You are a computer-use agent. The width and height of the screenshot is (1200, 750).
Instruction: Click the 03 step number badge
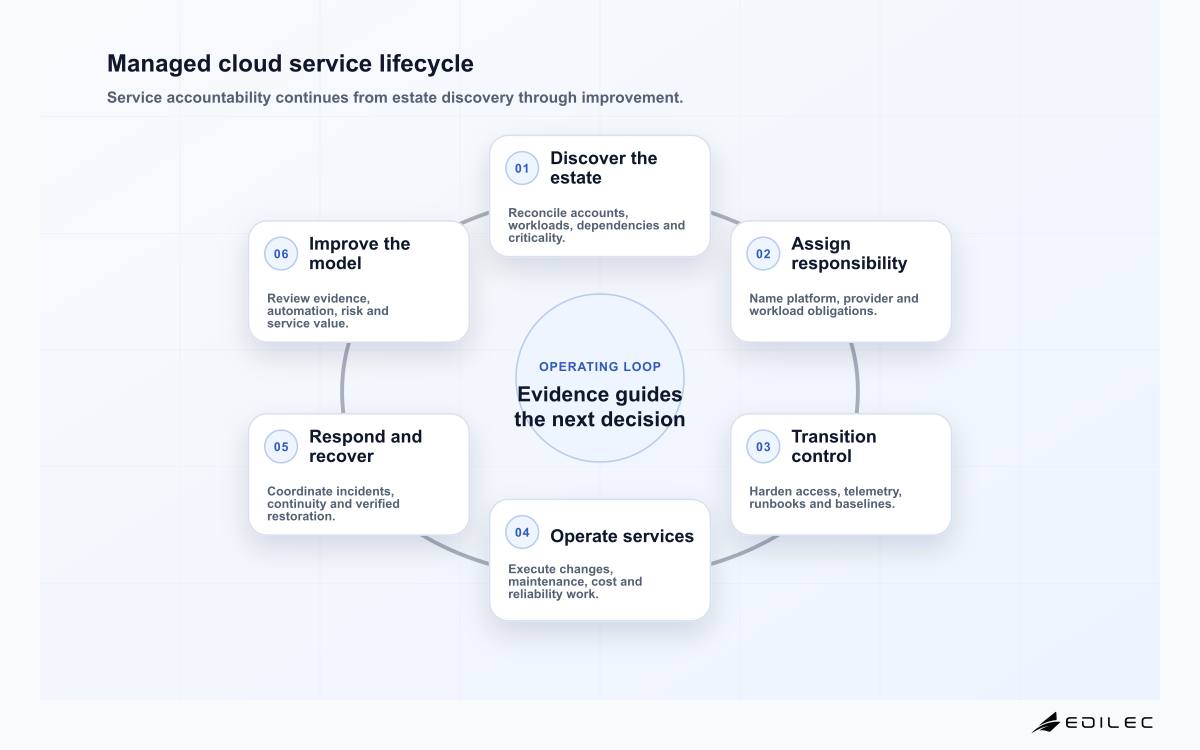[763, 447]
